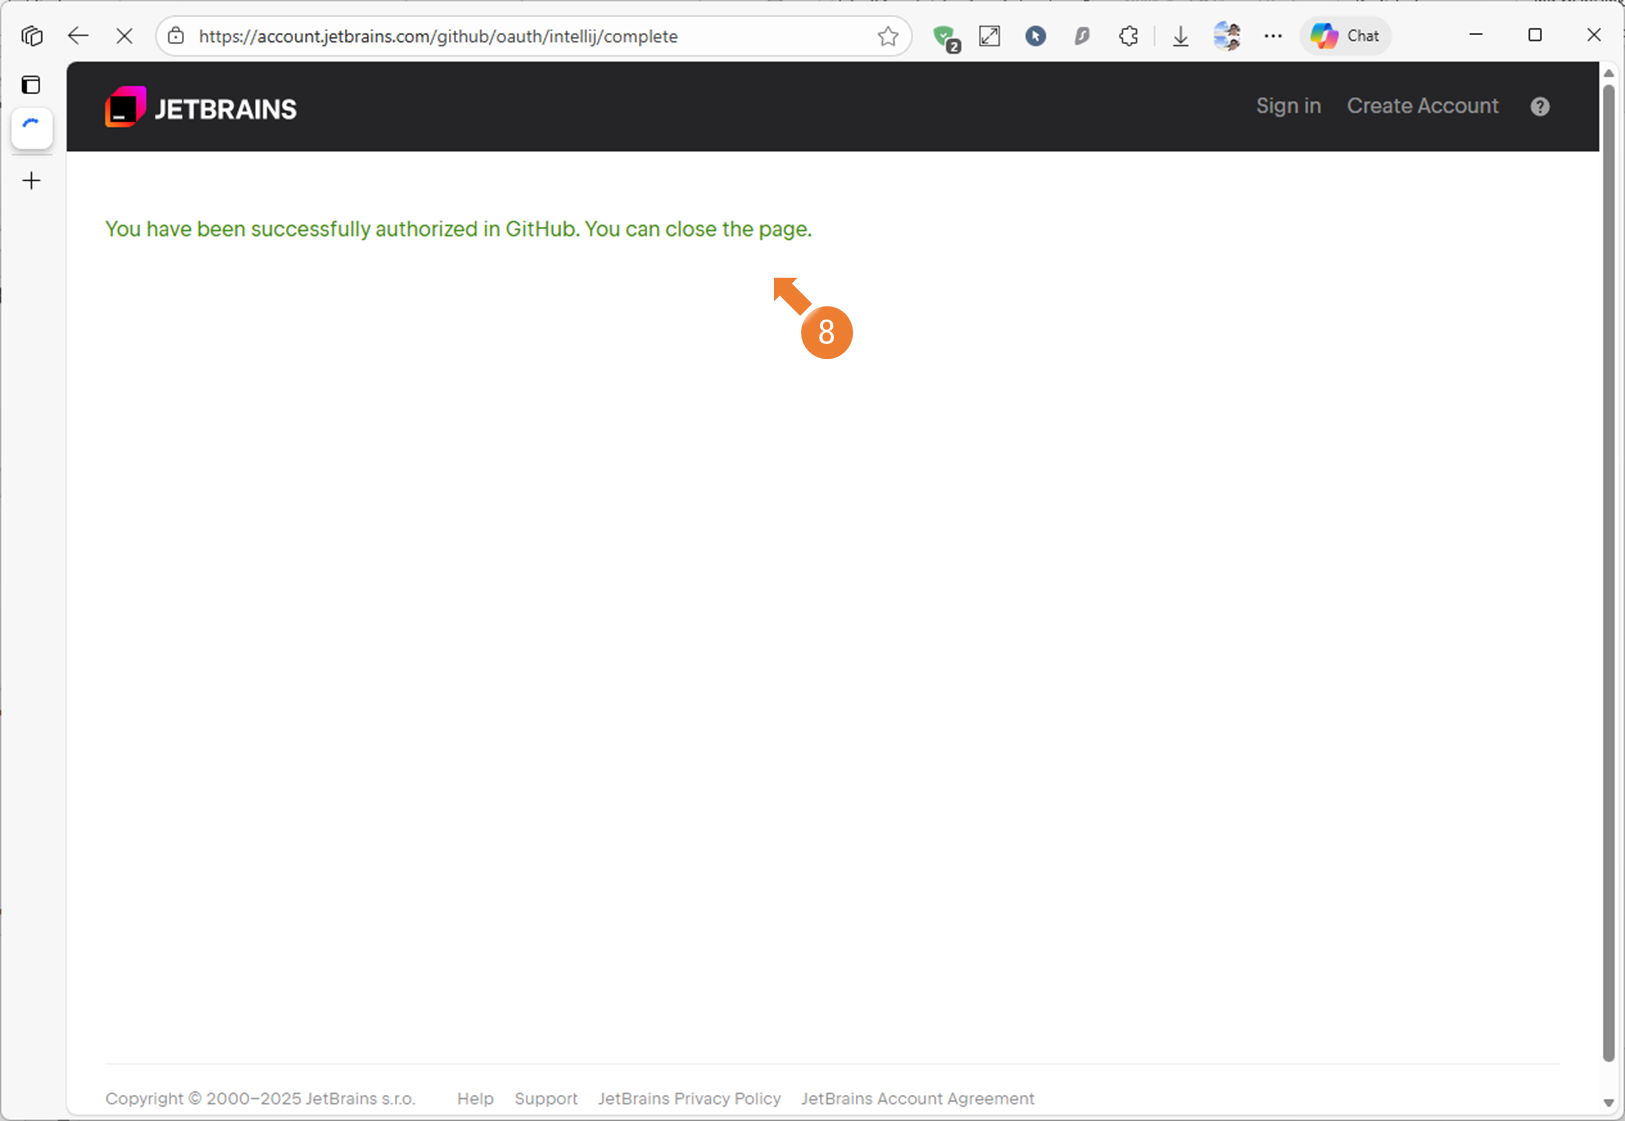Click the JetBrains logo
1625x1121 pixels.
click(201, 108)
